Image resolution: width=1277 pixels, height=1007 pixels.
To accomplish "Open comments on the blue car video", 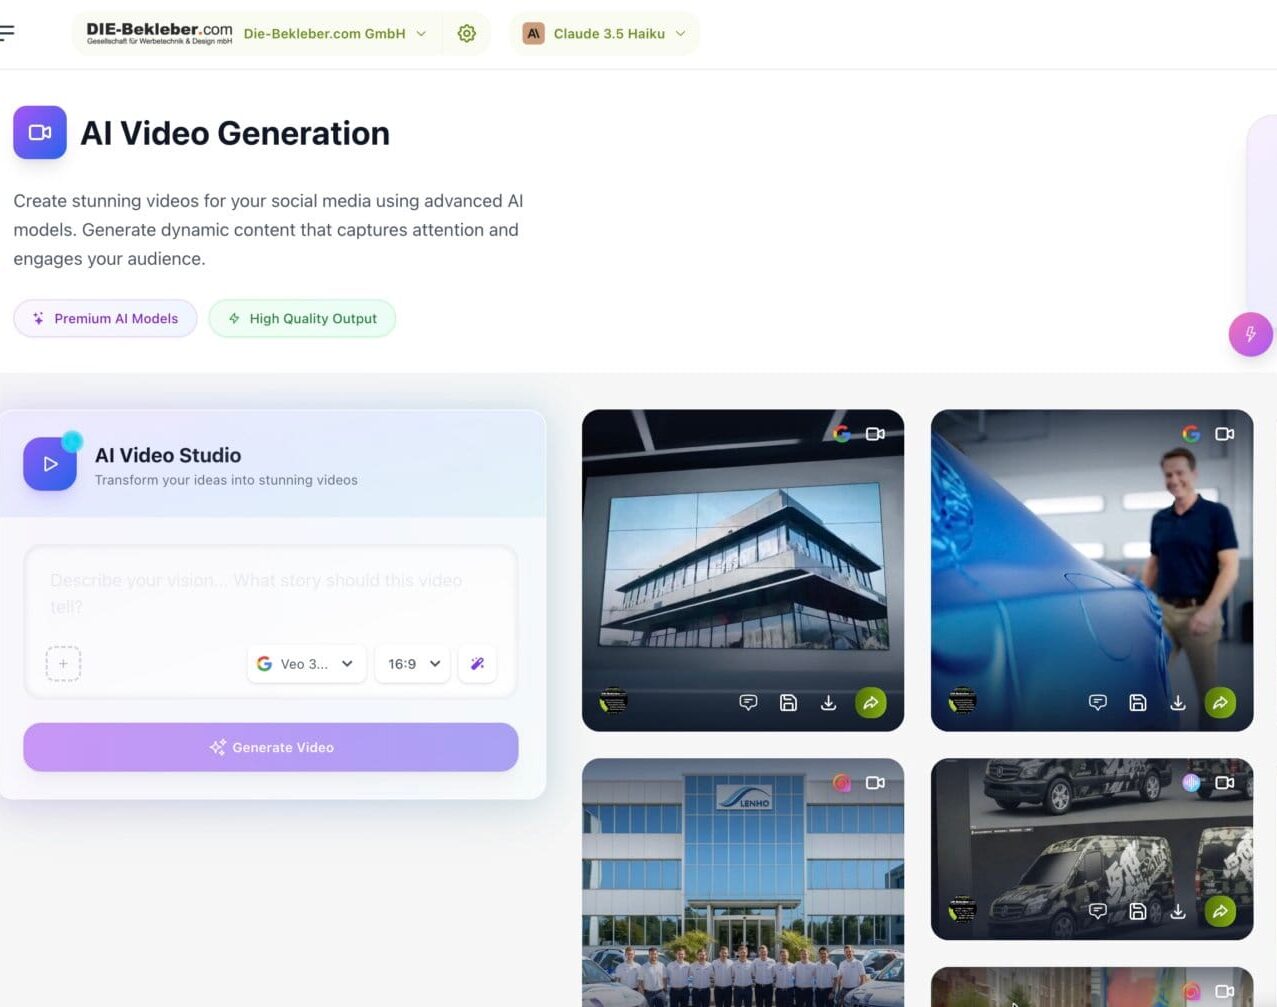I will 1097,703.
